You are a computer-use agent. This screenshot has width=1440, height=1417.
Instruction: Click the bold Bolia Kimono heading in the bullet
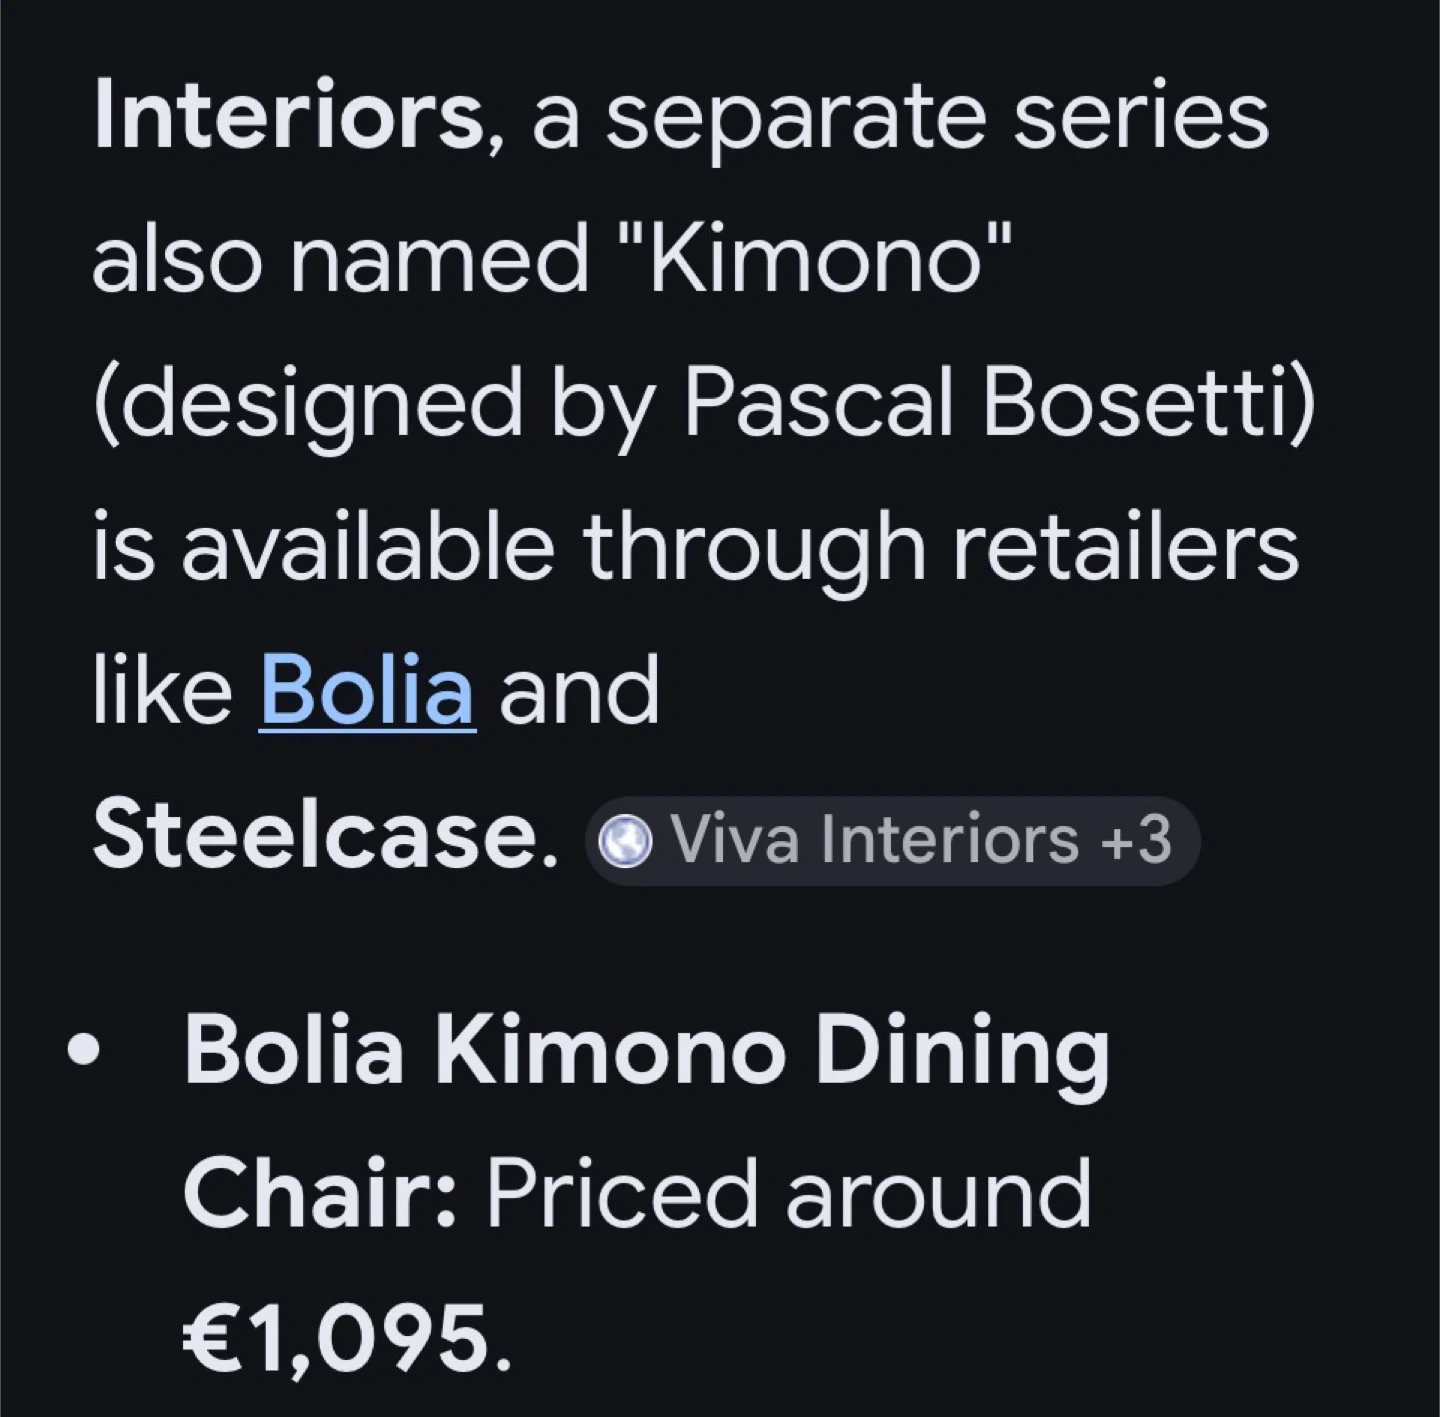tap(480, 1050)
